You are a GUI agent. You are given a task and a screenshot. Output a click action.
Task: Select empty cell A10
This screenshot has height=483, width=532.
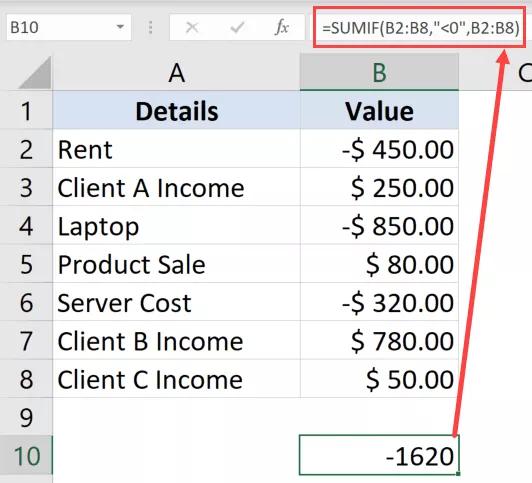[x=176, y=456]
